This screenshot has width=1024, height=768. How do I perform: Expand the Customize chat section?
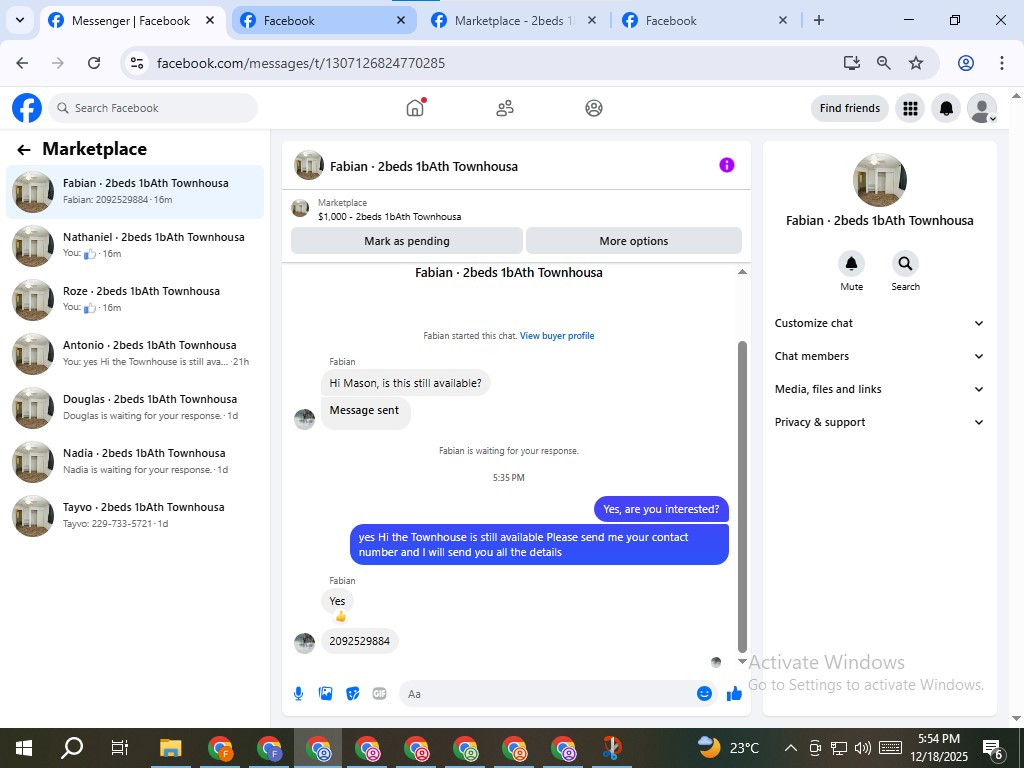tap(879, 323)
